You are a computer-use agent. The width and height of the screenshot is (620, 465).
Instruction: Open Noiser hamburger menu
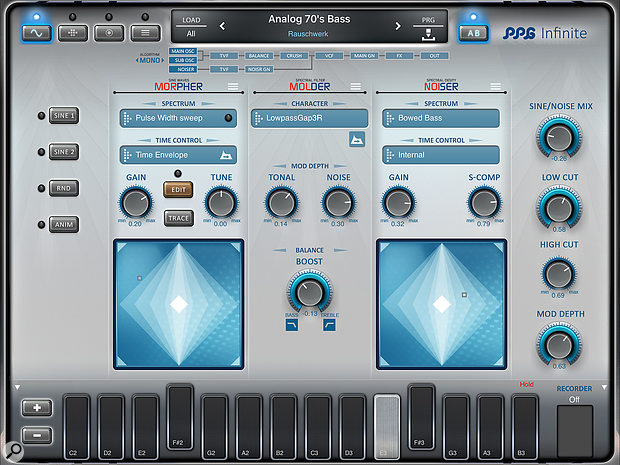tap(495, 86)
